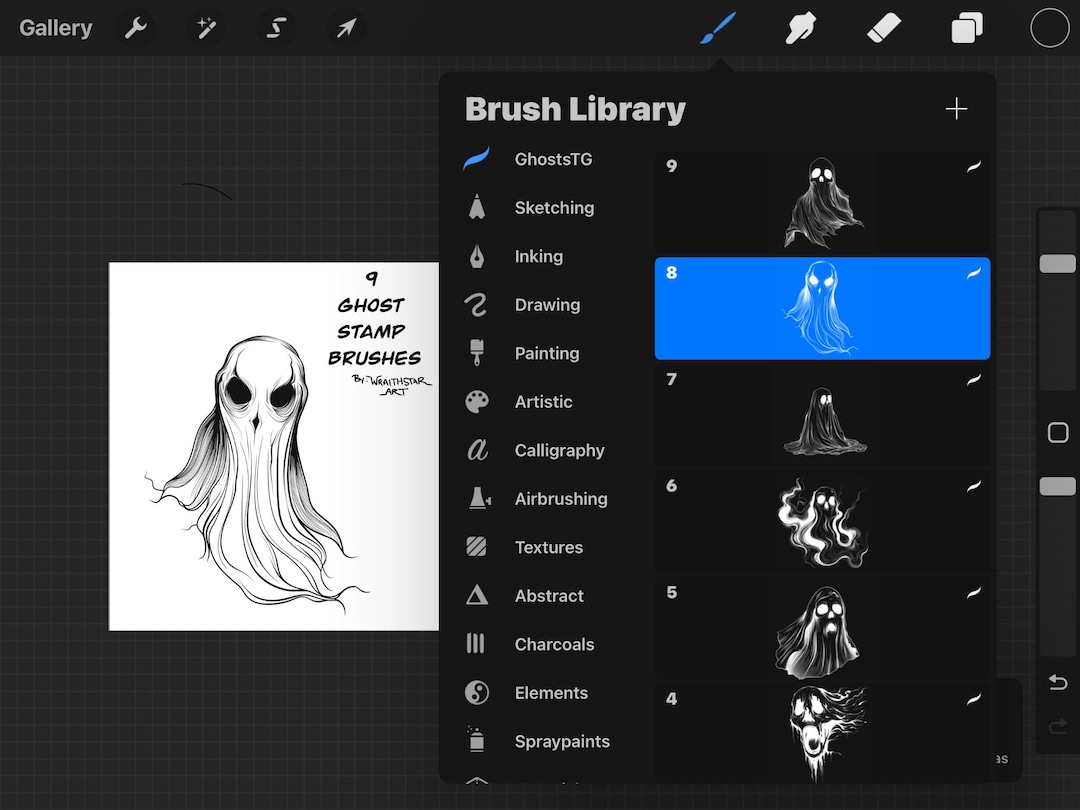This screenshot has height=810, width=1080.
Task: Select the Eraser tool
Action: pyautogui.click(x=884, y=30)
